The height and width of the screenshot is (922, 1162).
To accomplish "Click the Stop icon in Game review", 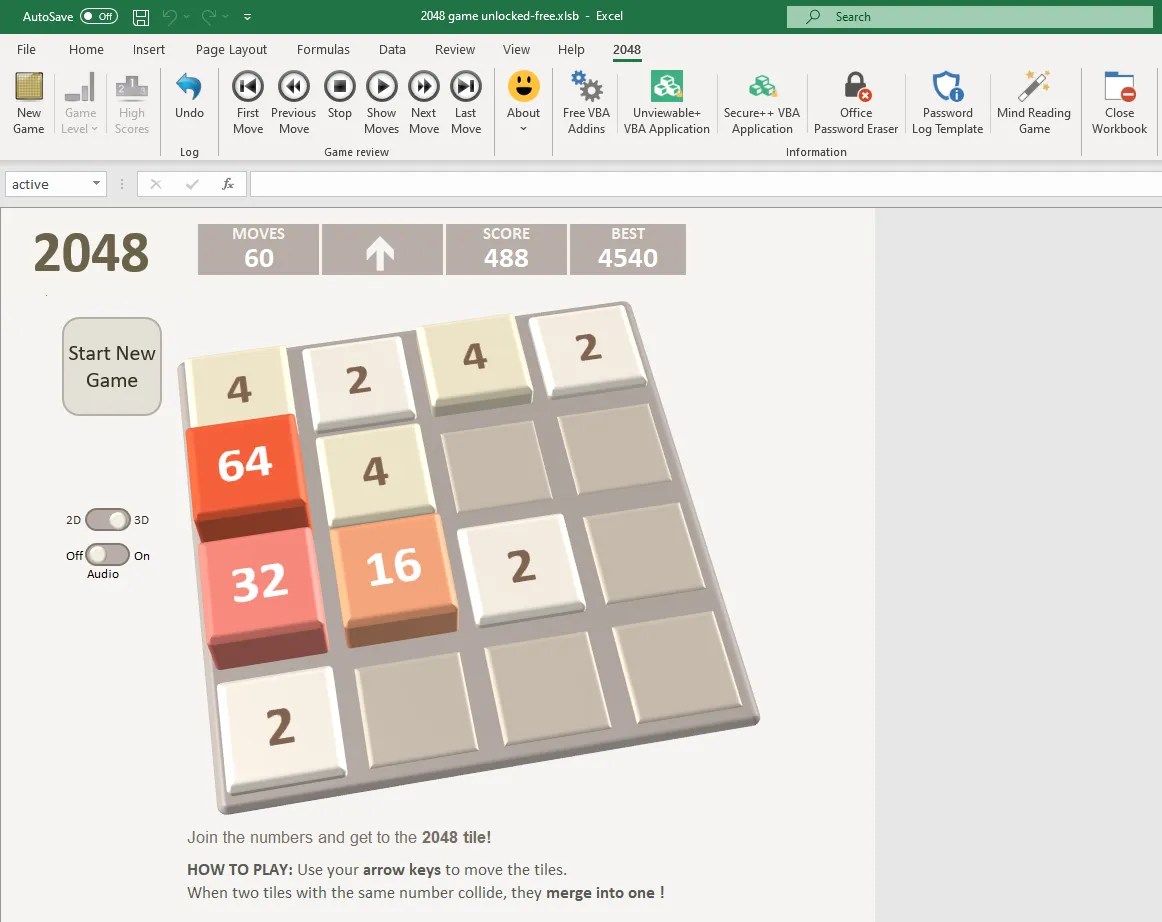I will point(340,86).
